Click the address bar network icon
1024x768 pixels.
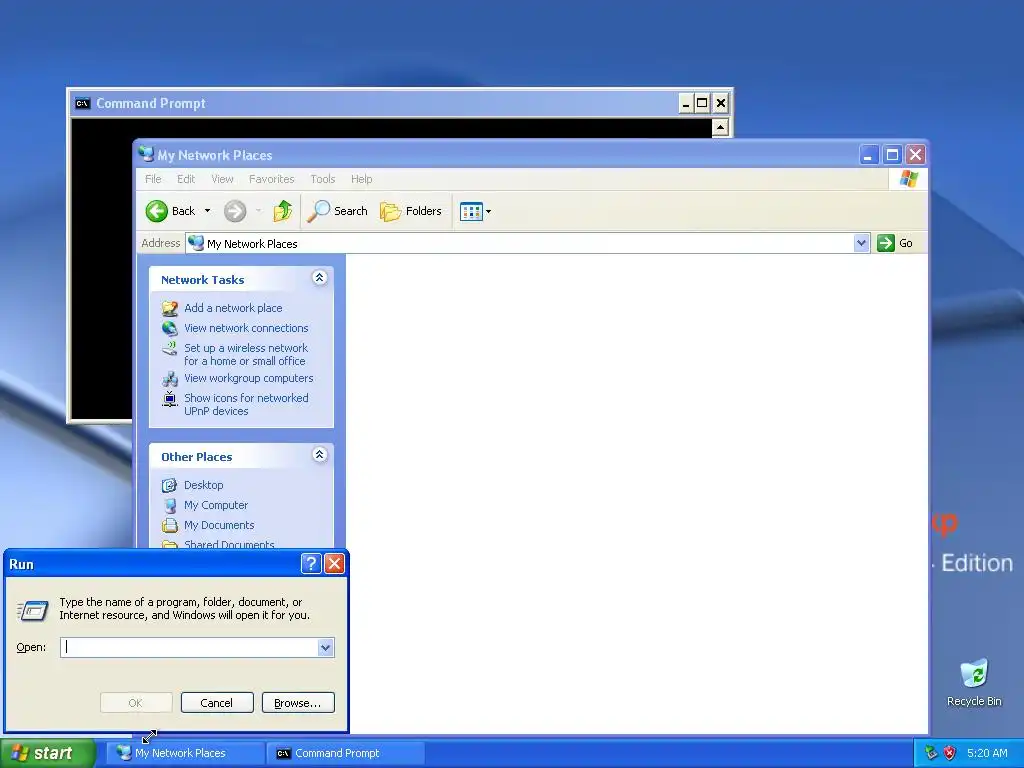click(x=196, y=243)
